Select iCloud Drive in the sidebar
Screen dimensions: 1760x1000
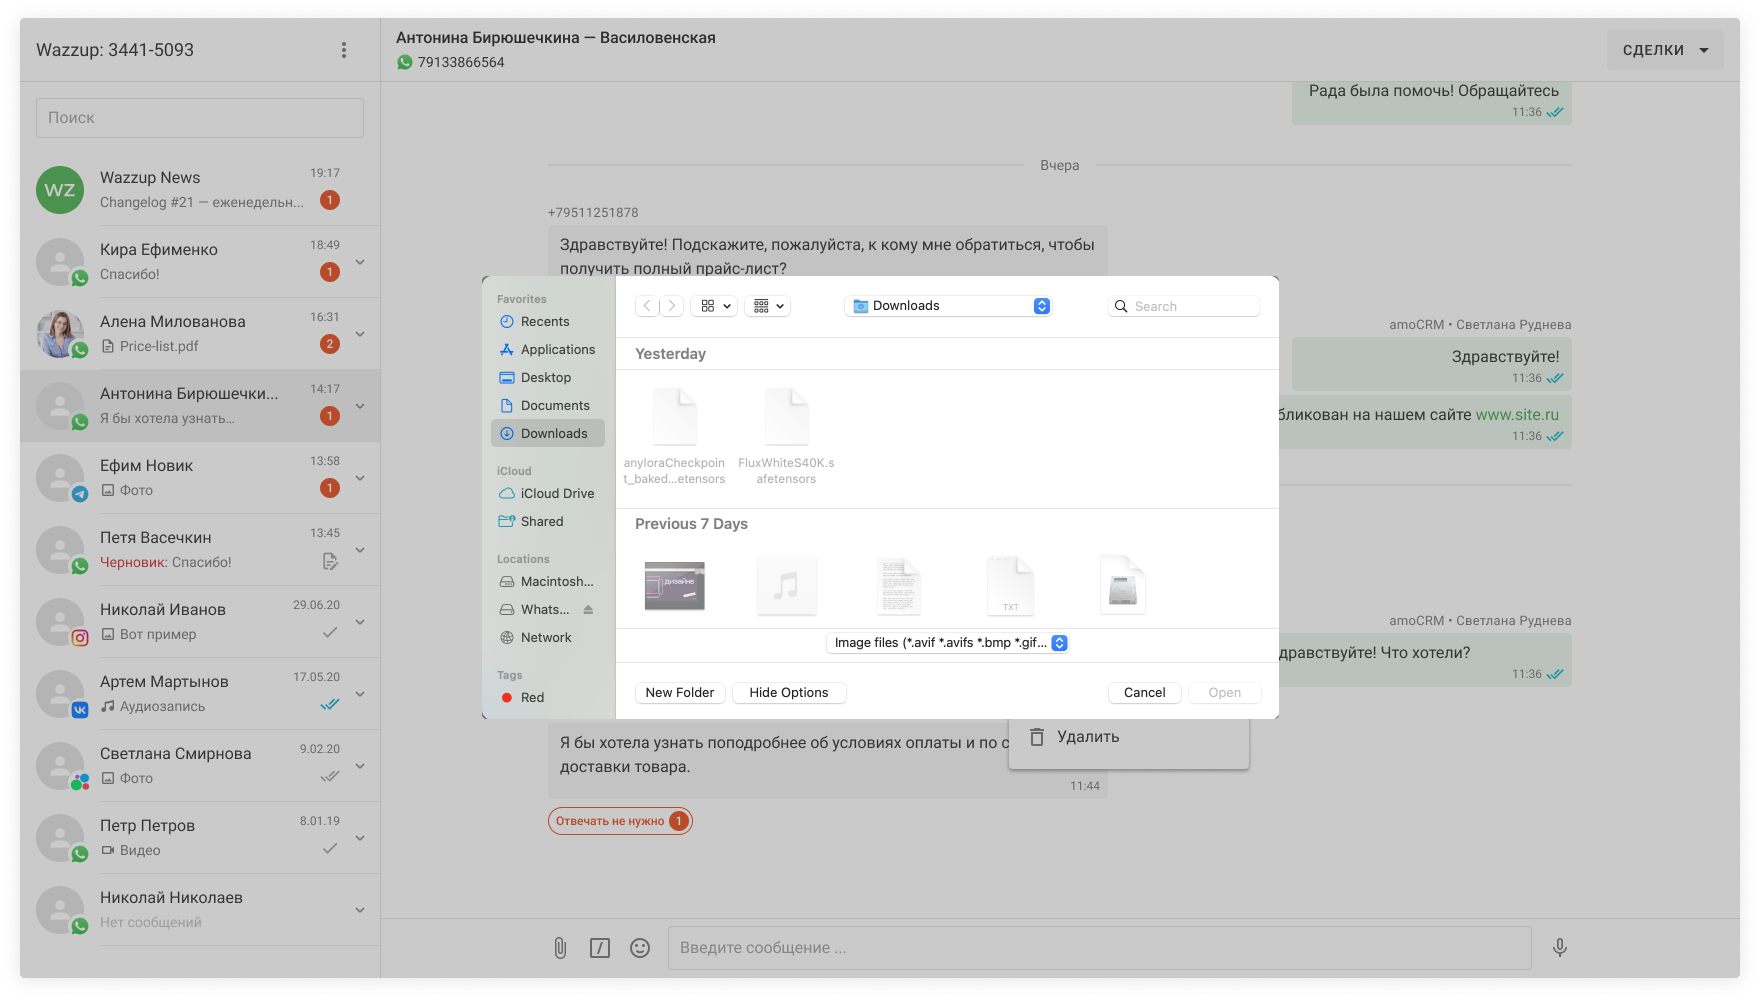556,494
